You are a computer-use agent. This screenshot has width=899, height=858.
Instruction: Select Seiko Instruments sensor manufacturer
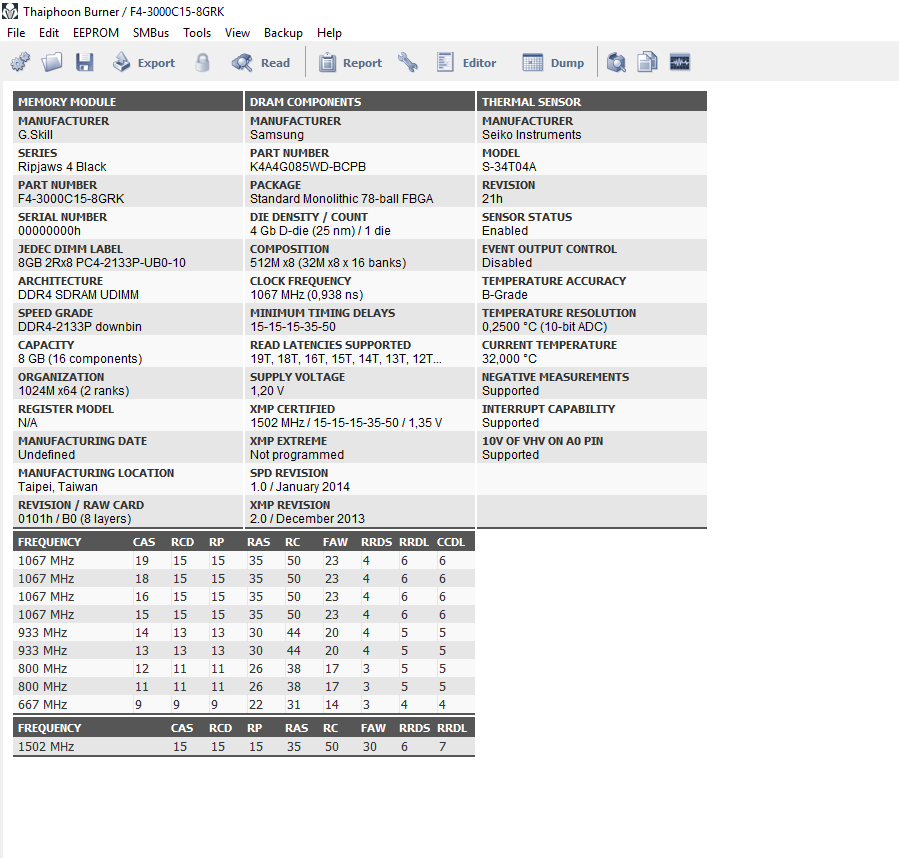[531, 135]
